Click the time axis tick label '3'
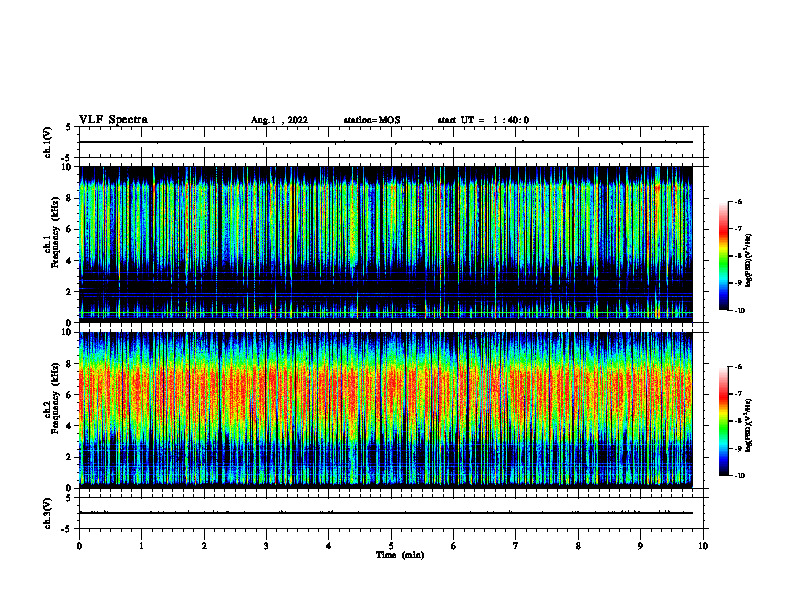This screenshot has height=612, width=792. (266, 546)
